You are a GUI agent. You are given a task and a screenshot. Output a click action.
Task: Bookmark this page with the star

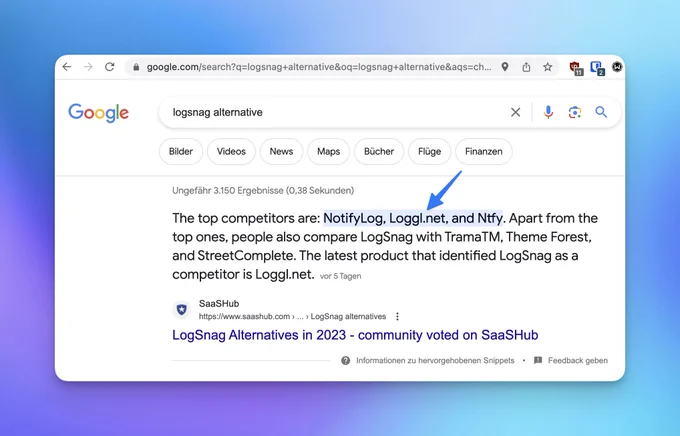(x=548, y=67)
